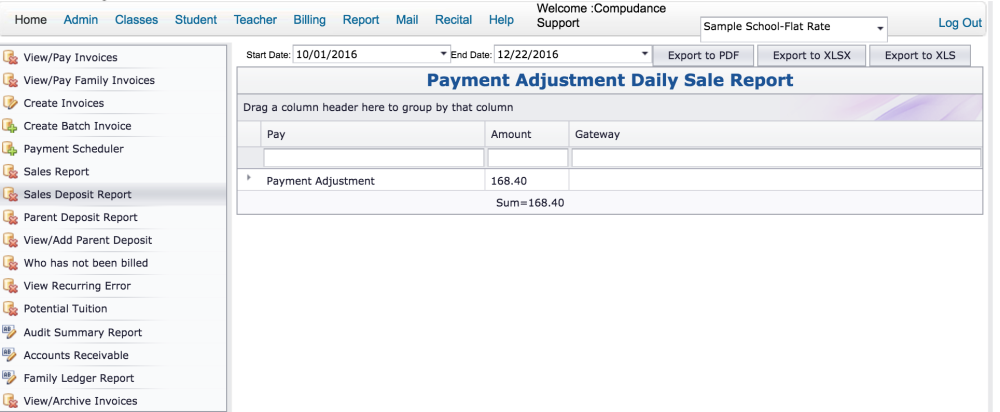Open the Sample School-Flat Rate school selector

(x=793, y=27)
